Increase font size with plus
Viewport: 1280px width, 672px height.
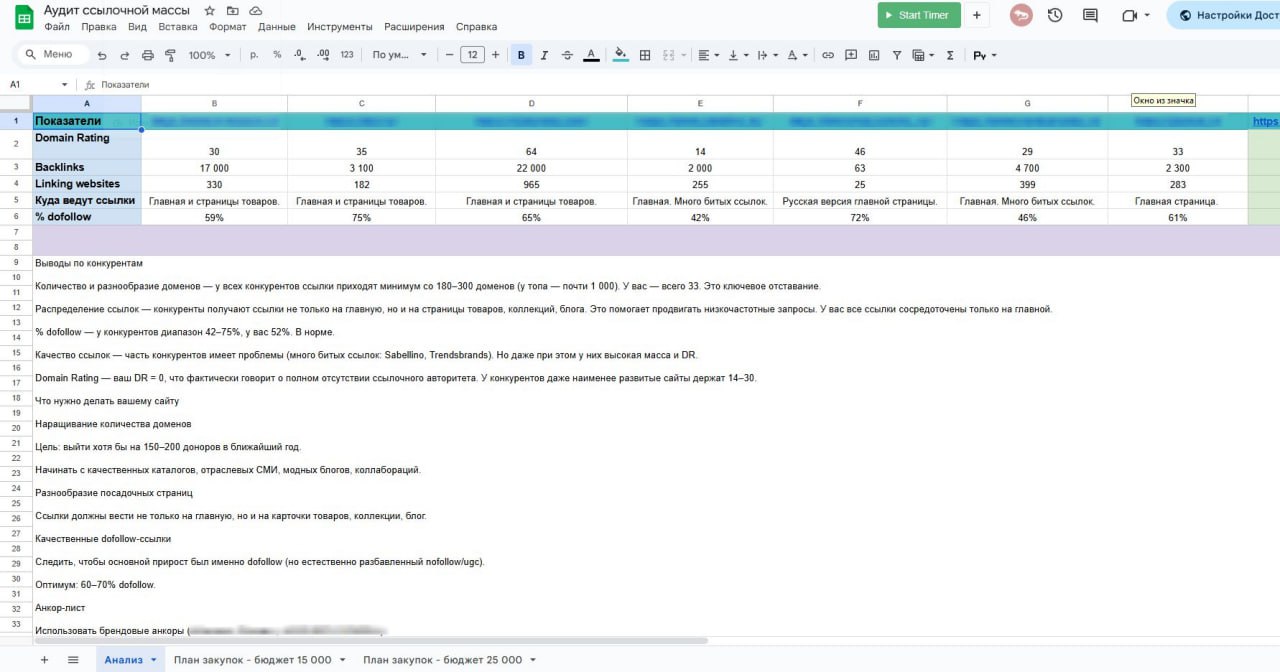pyautogui.click(x=495, y=55)
